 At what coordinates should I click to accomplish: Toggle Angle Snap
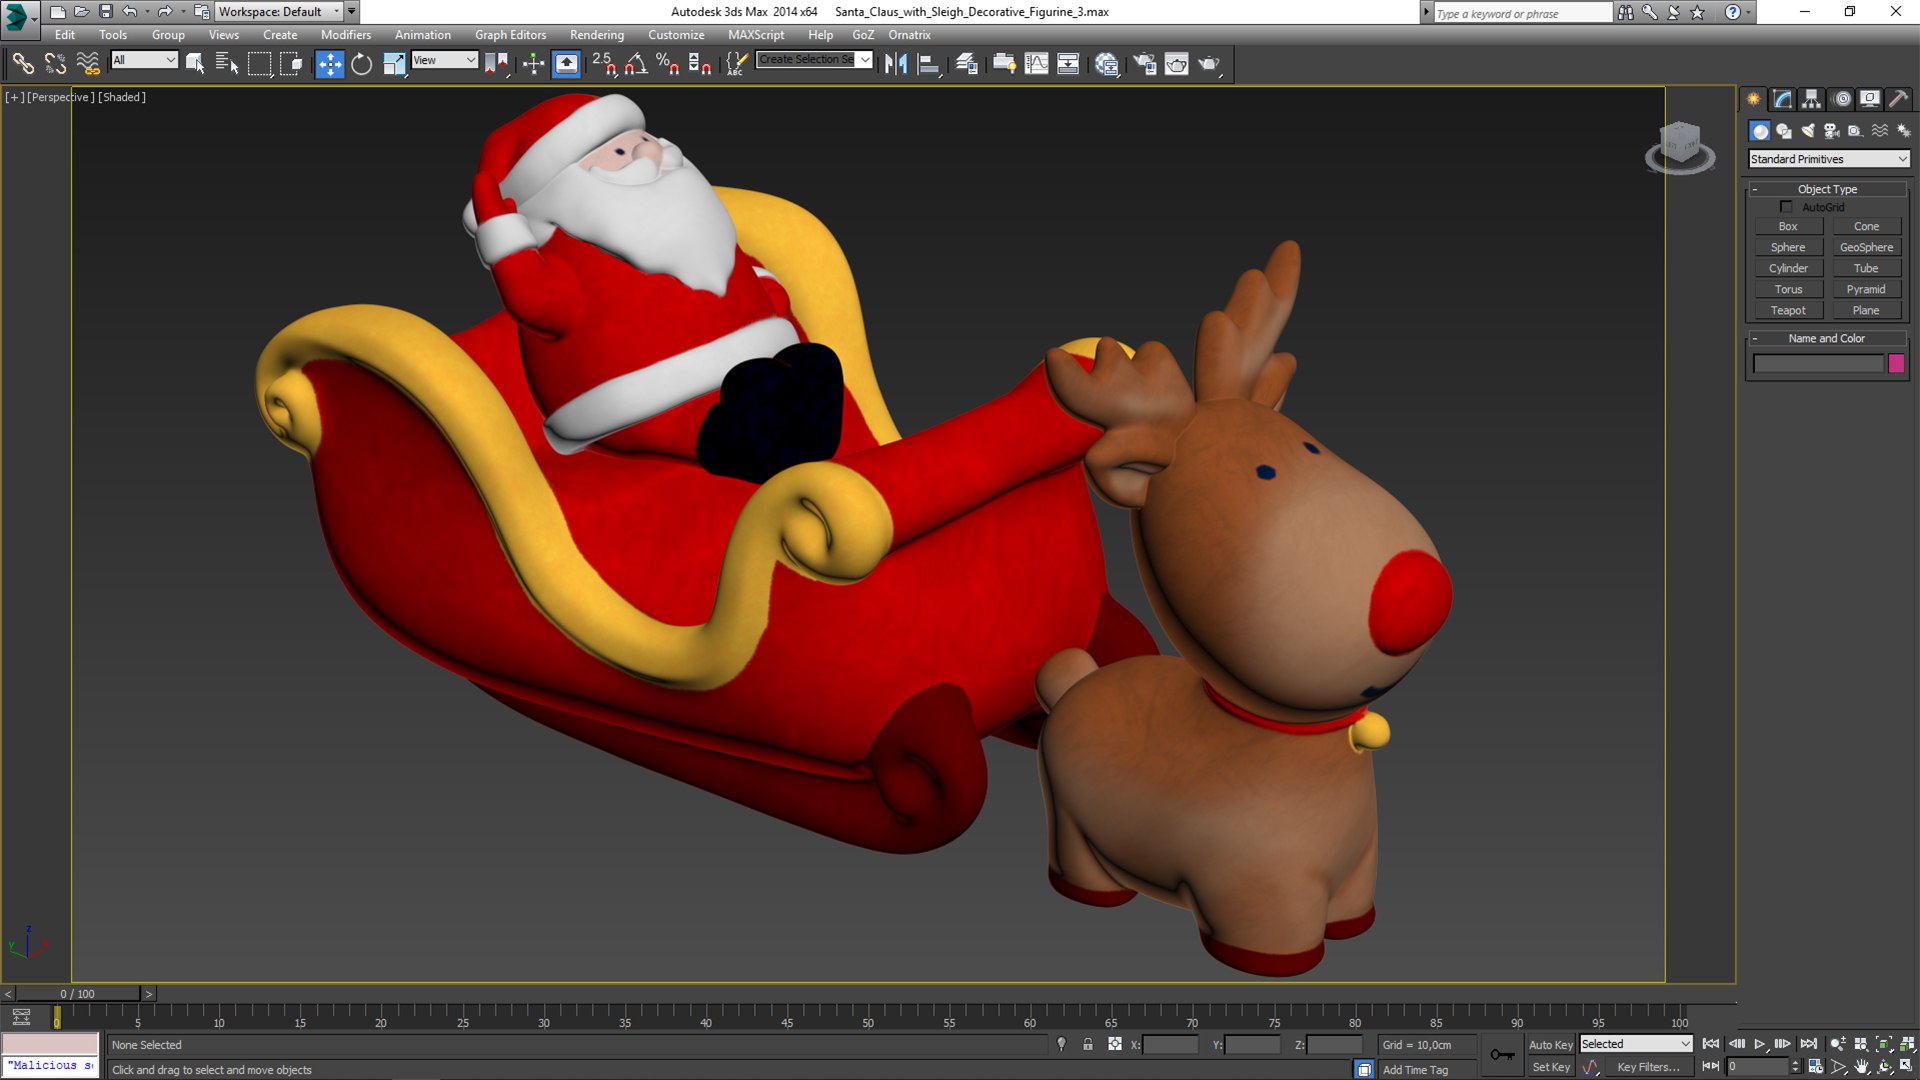point(635,64)
